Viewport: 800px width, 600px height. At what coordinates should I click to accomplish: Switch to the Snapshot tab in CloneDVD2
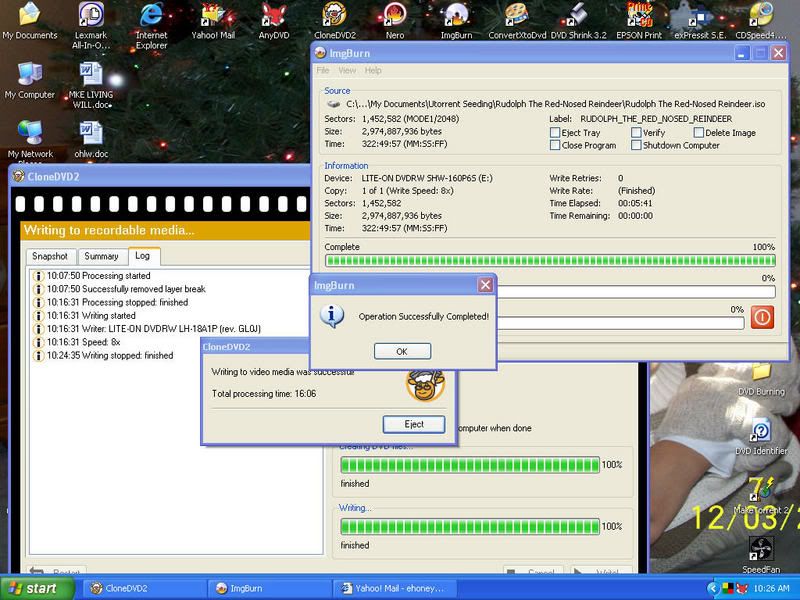50,256
